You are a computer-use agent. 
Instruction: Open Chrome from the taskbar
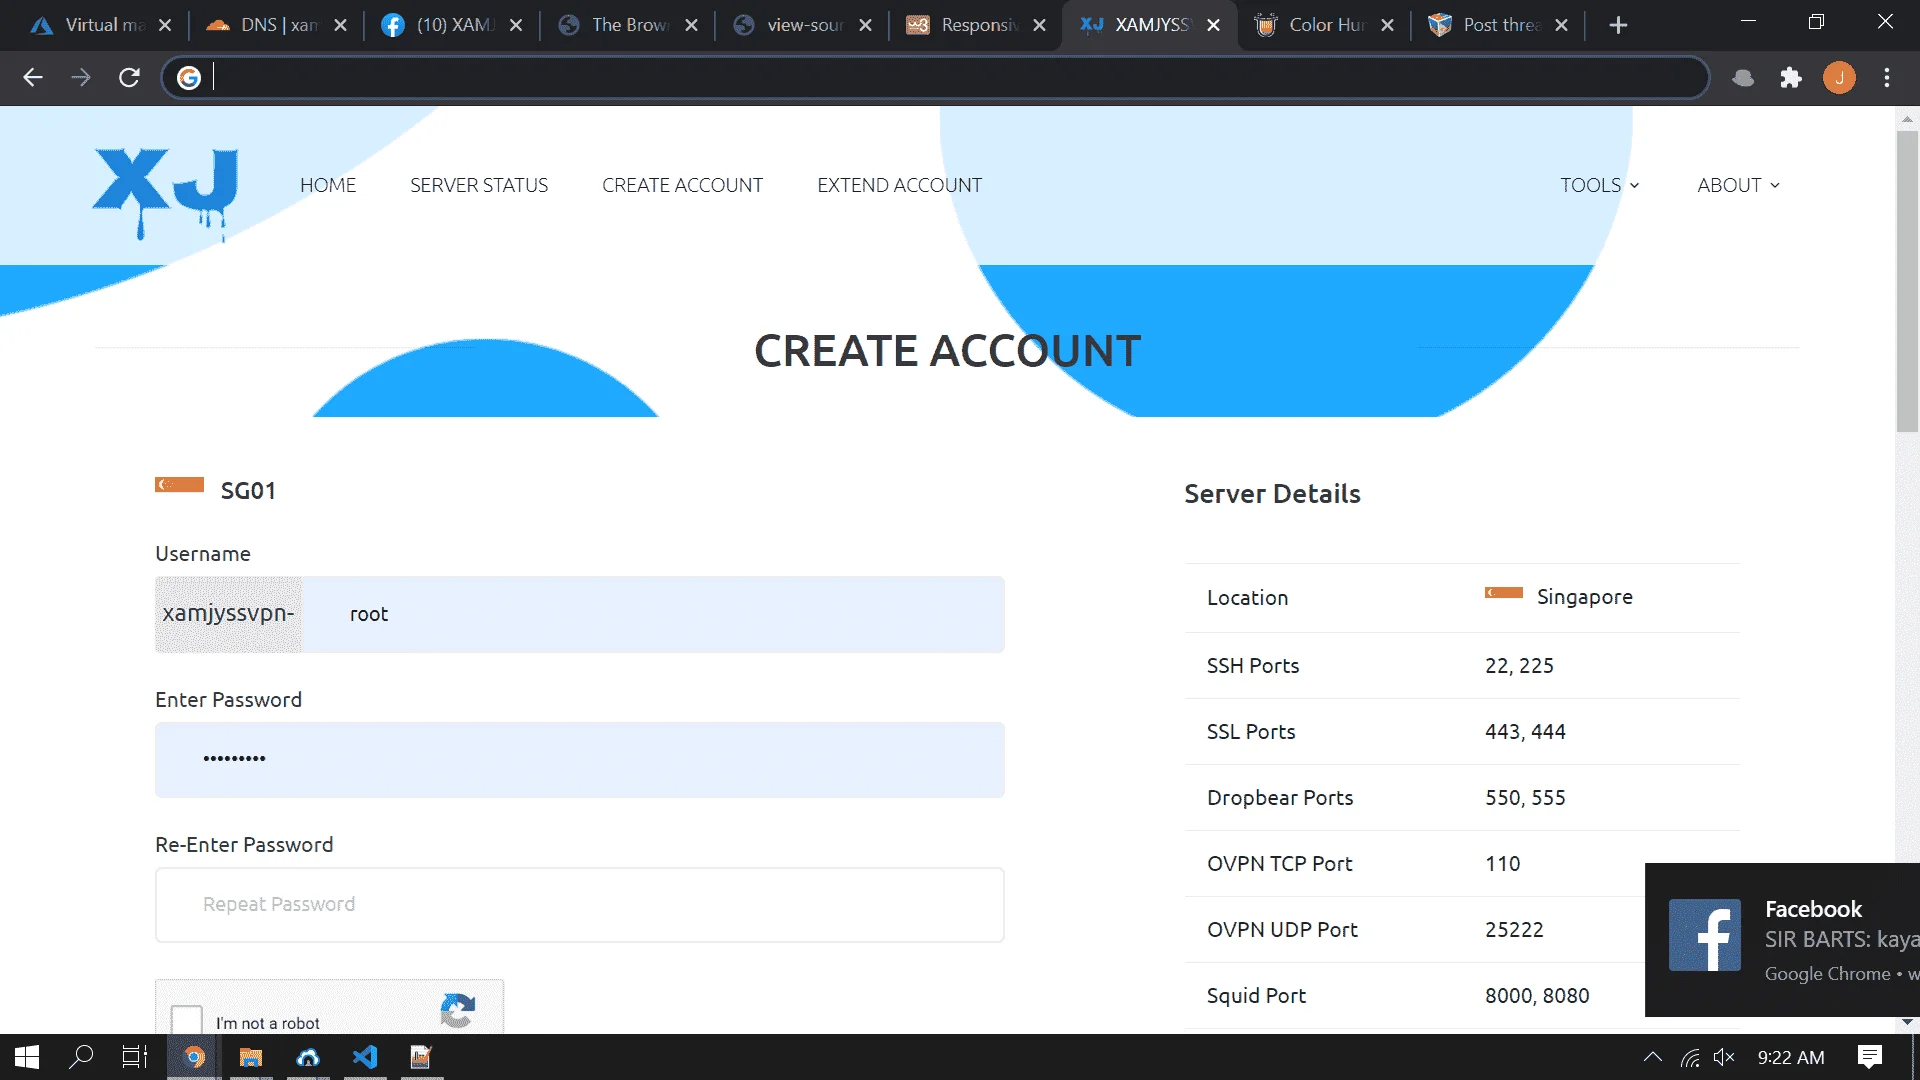click(x=194, y=1057)
